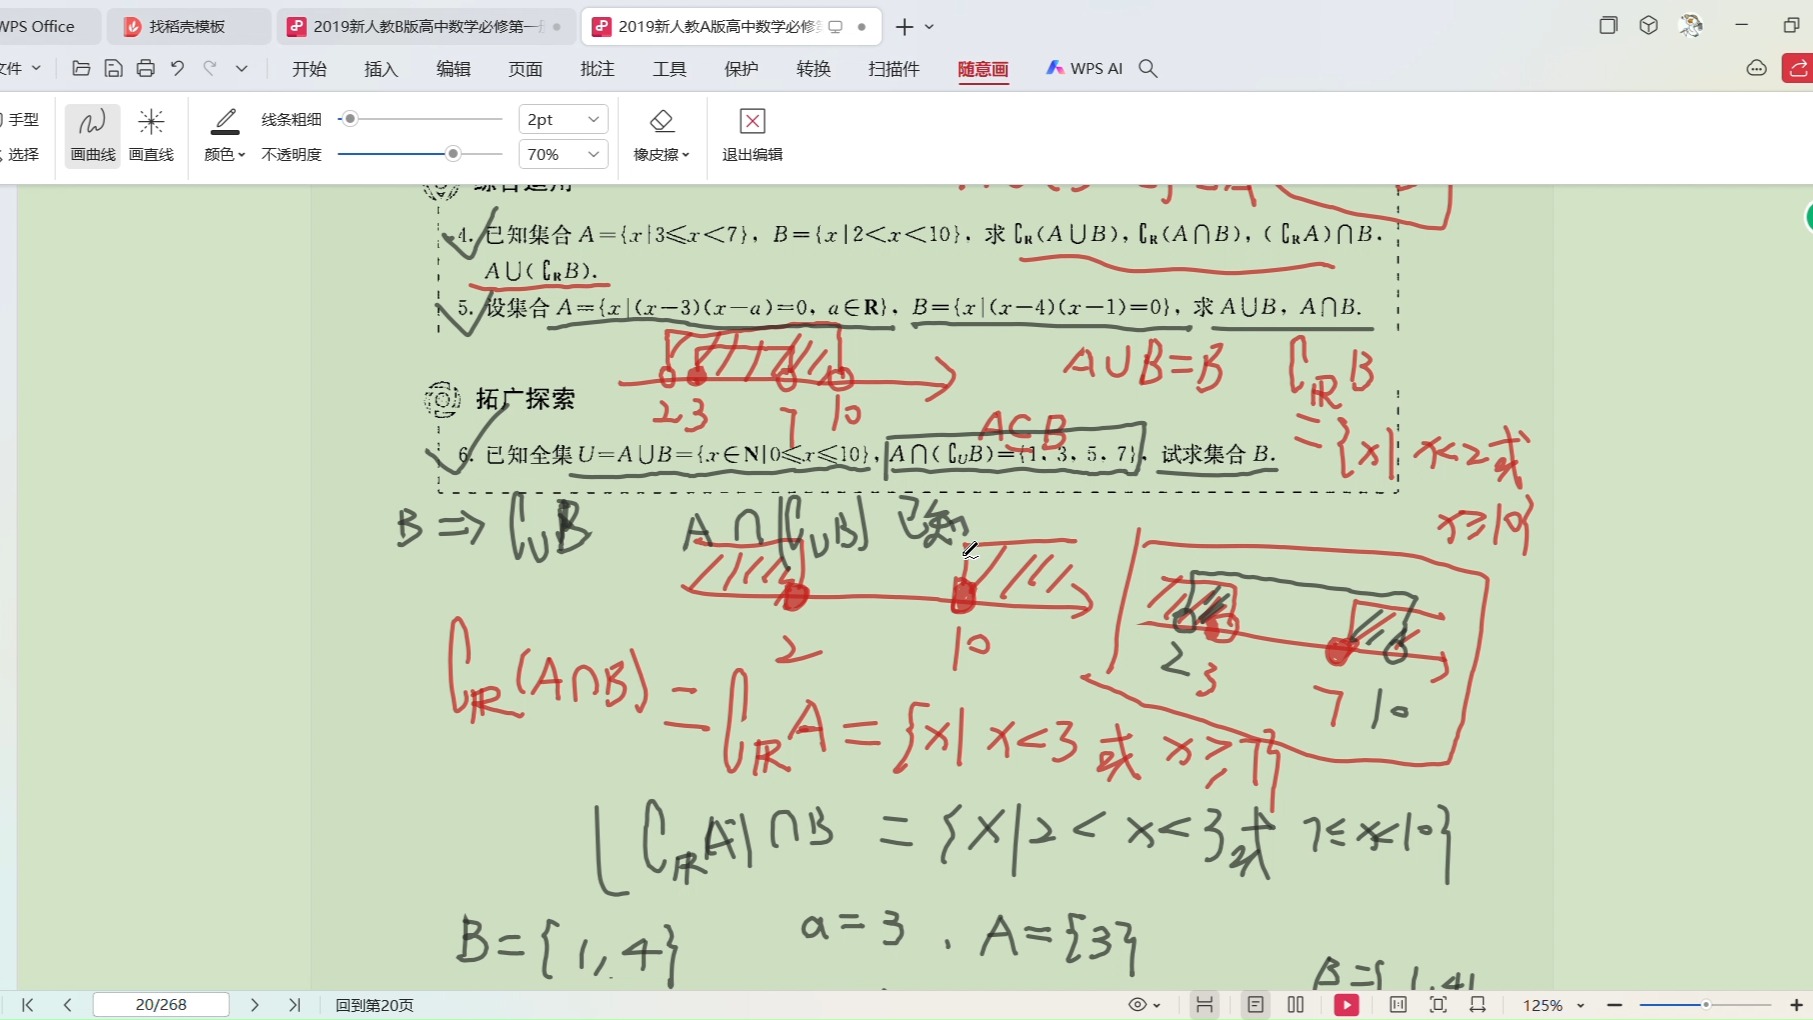Open the 批注 (Comment) tab
This screenshot has height=1020, width=1813.
(597, 68)
